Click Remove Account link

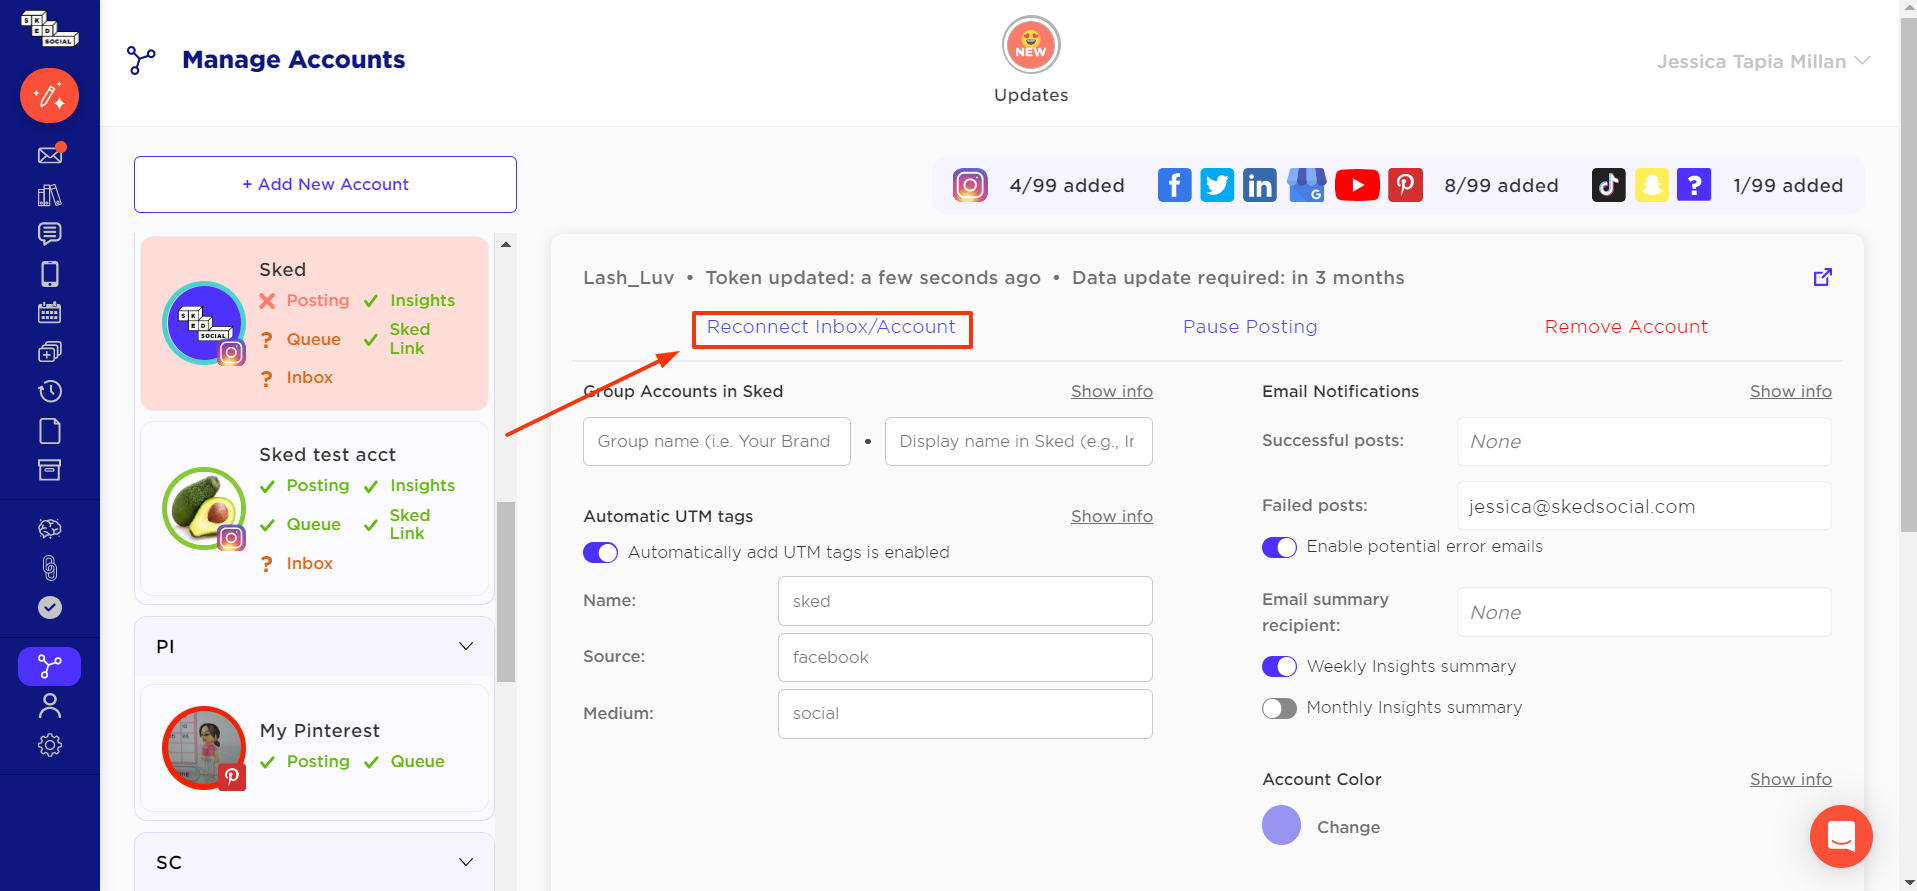1626,327
